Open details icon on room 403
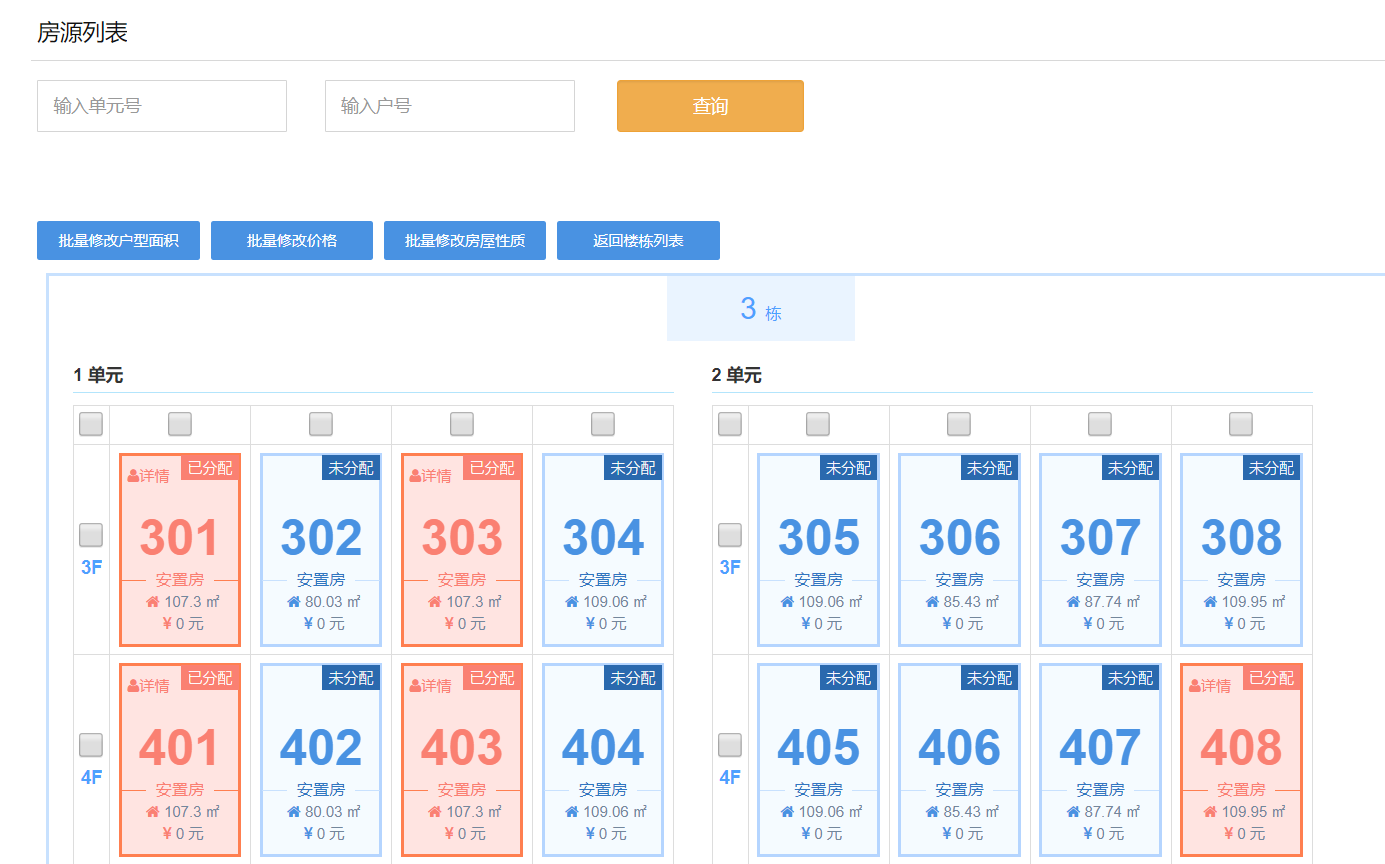 pyautogui.click(x=416, y=686)
